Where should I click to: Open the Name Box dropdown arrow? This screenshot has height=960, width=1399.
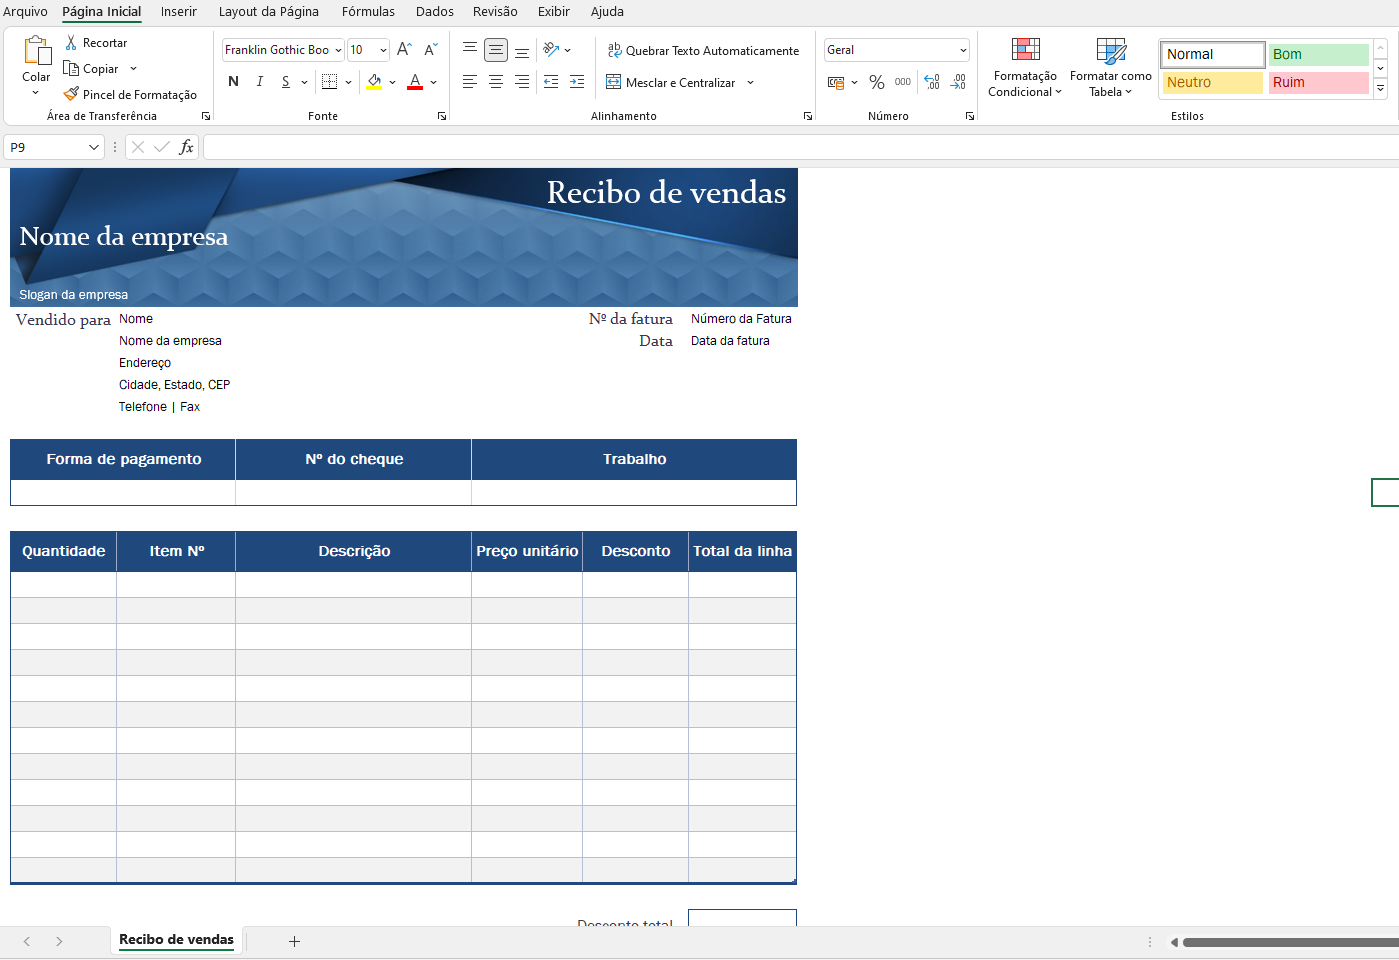[x=94, y=147]
